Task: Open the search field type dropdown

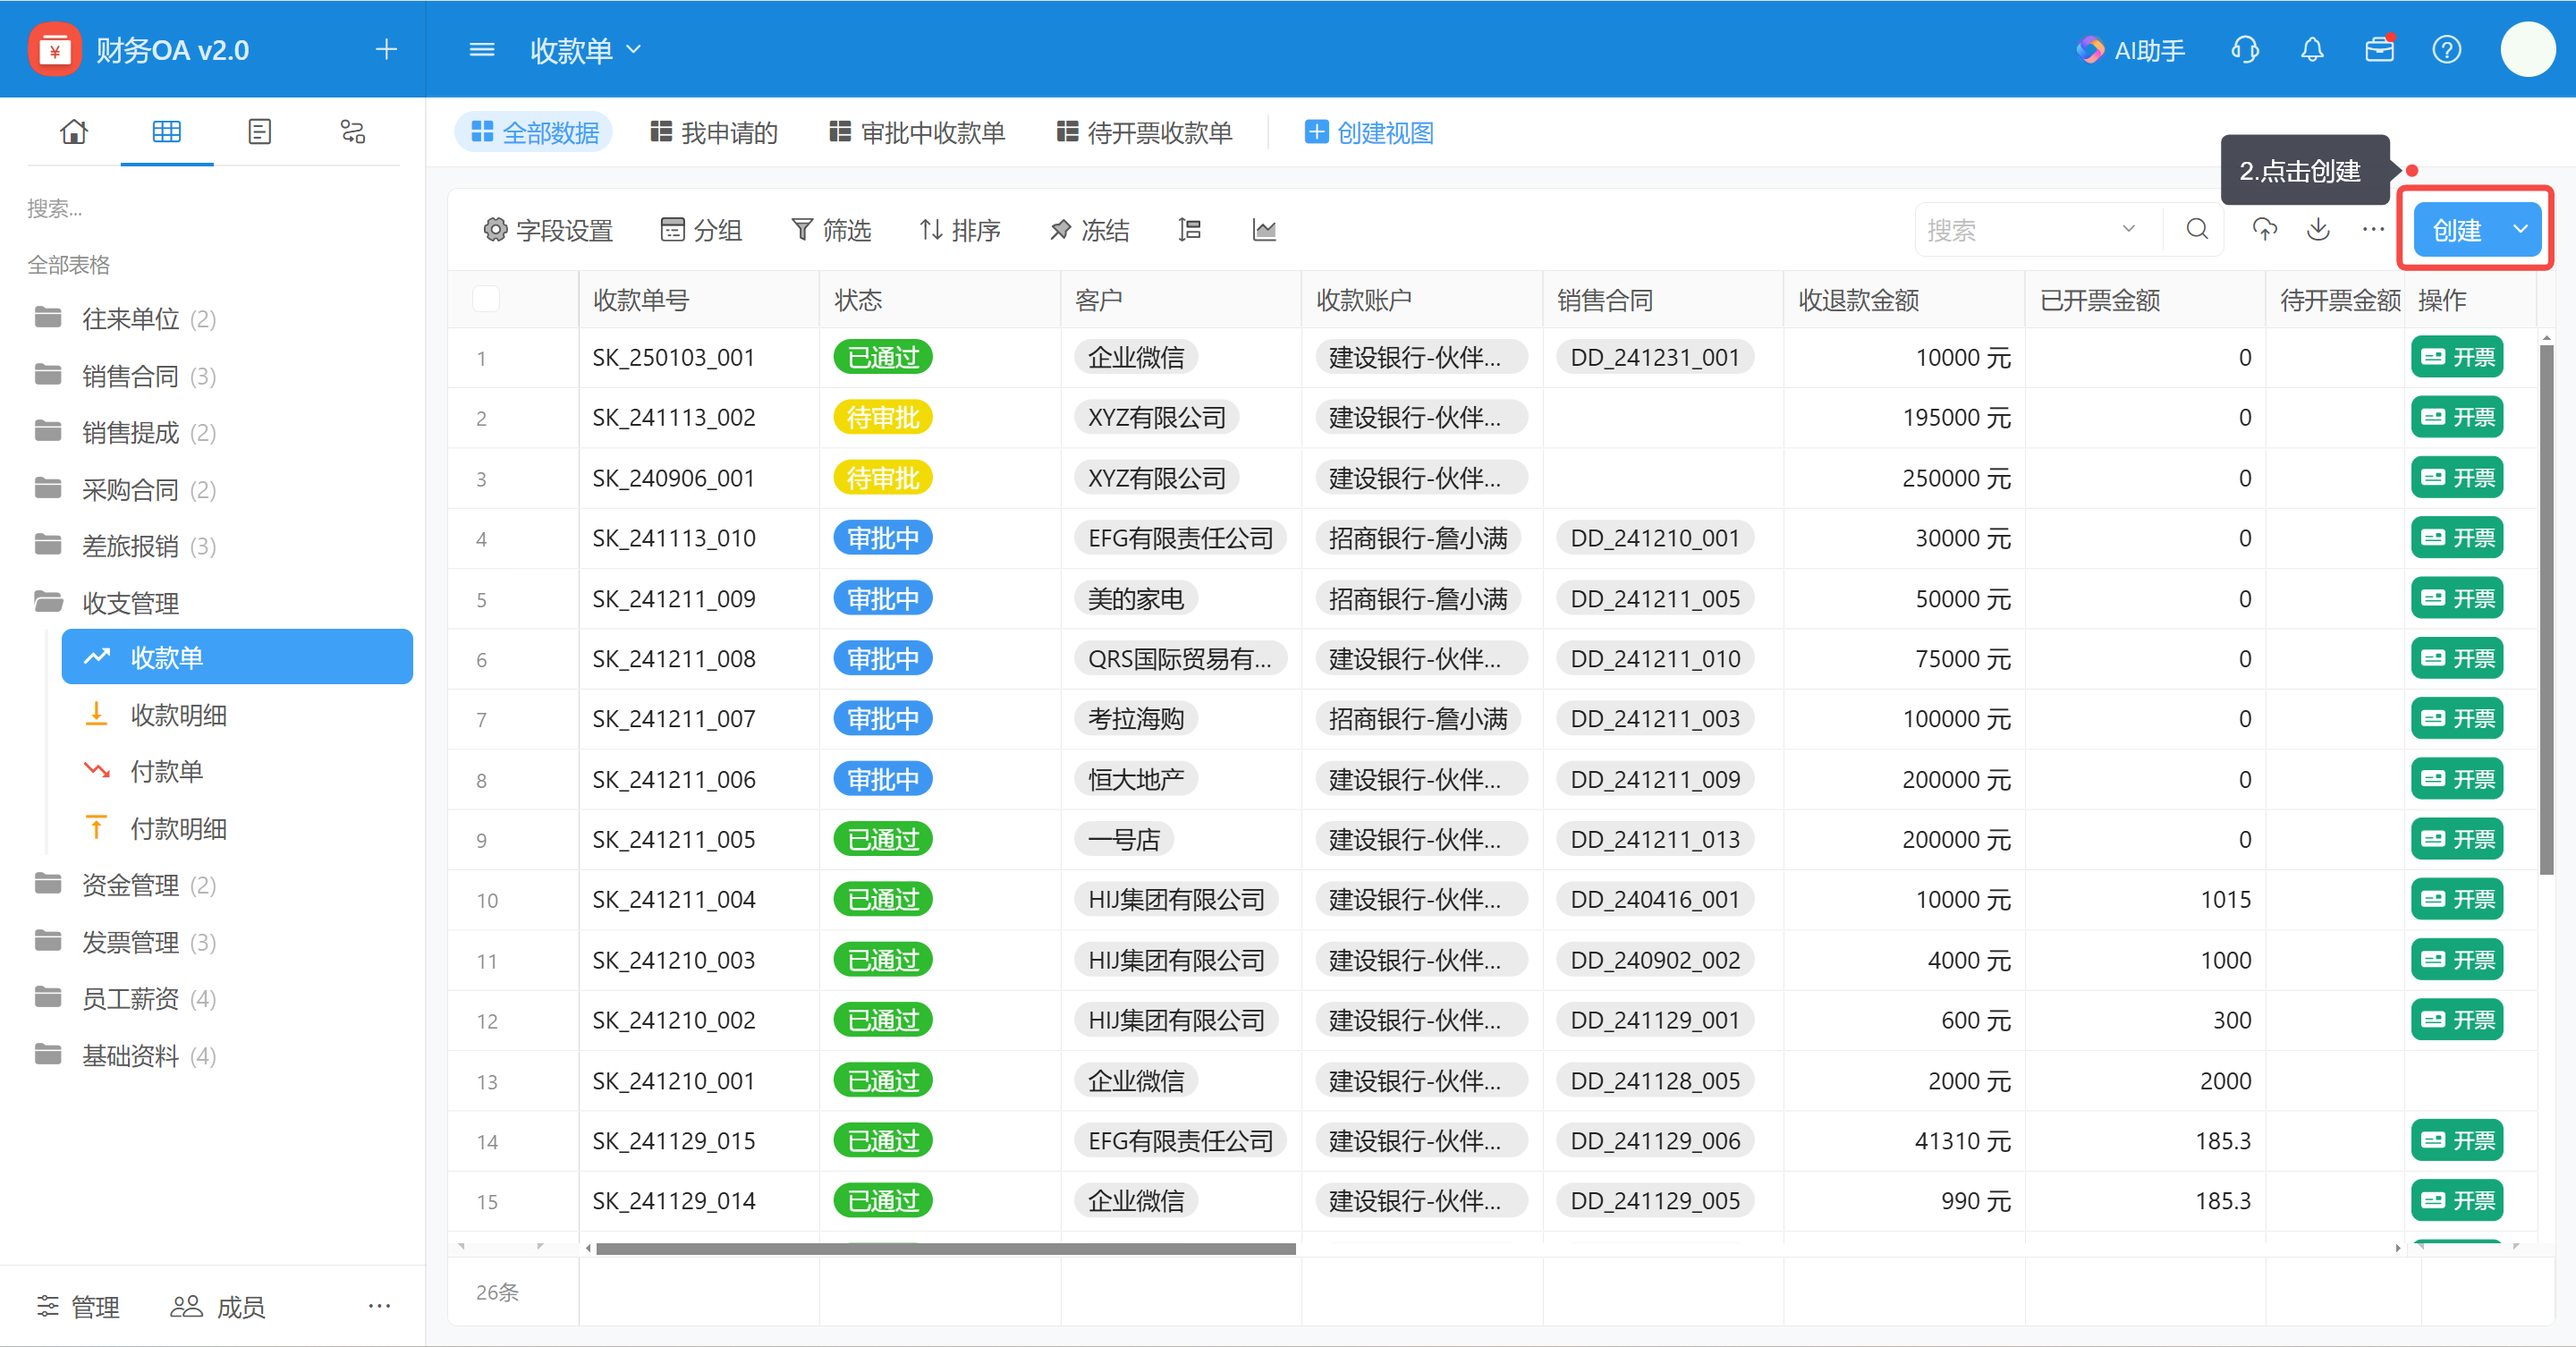Action: pos(2128,230)
